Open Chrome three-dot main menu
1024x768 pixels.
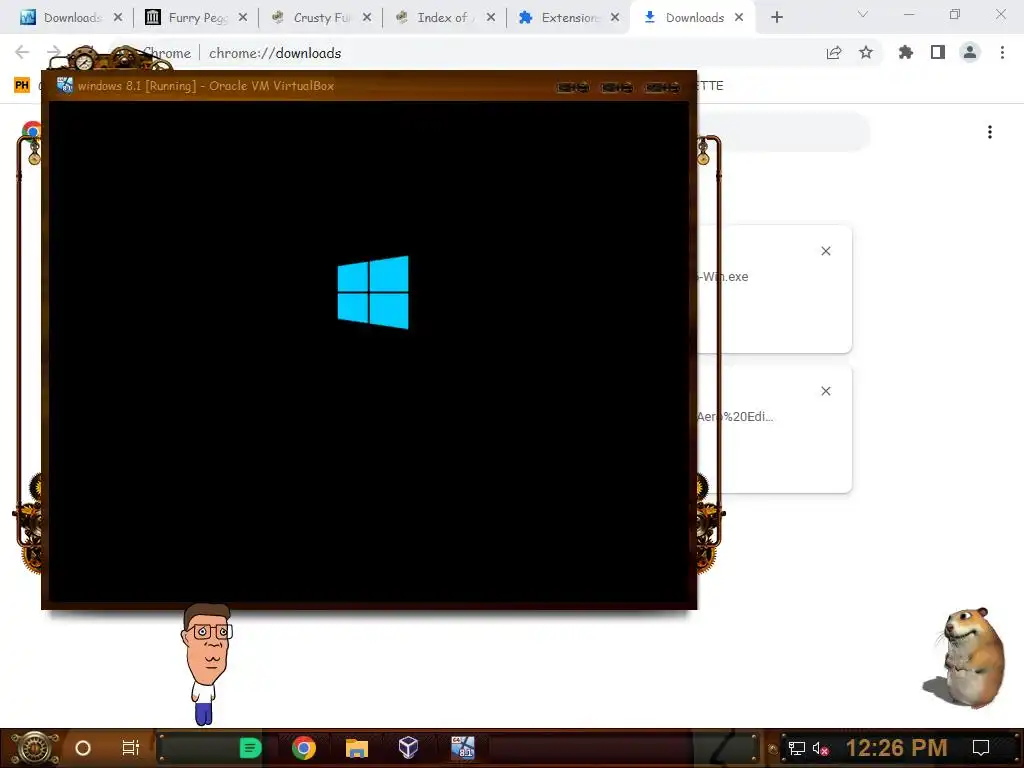click(x=1002, y=52)
